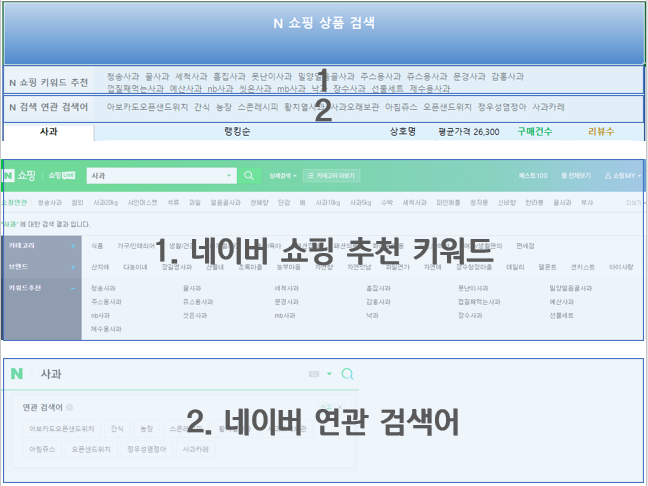Click 흠집사과 in the 키워드추천 list
This screenshot has height=486, width=648.
tap(378, 288)
